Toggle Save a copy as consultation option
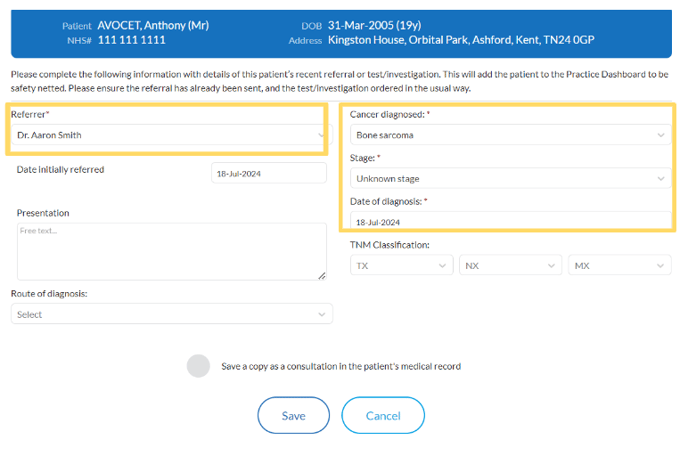688x456 pixels. (198, 366)
